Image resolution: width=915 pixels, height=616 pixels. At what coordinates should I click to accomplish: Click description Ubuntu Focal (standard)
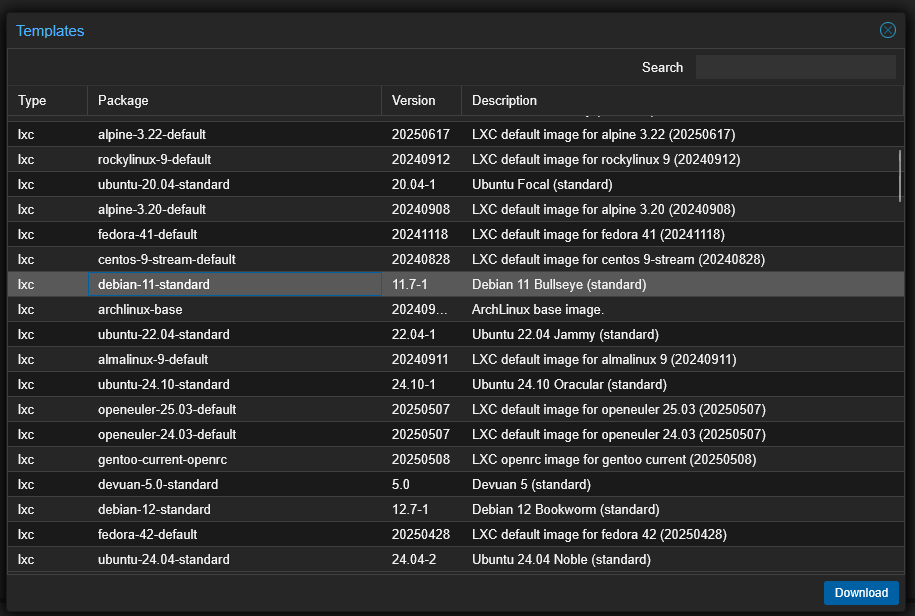[542, 184]
